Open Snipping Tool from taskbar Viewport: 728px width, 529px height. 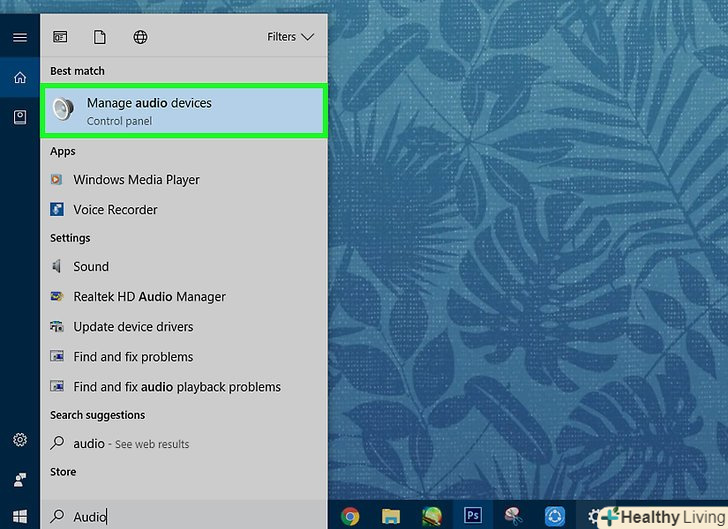click(x=514, y=516)
